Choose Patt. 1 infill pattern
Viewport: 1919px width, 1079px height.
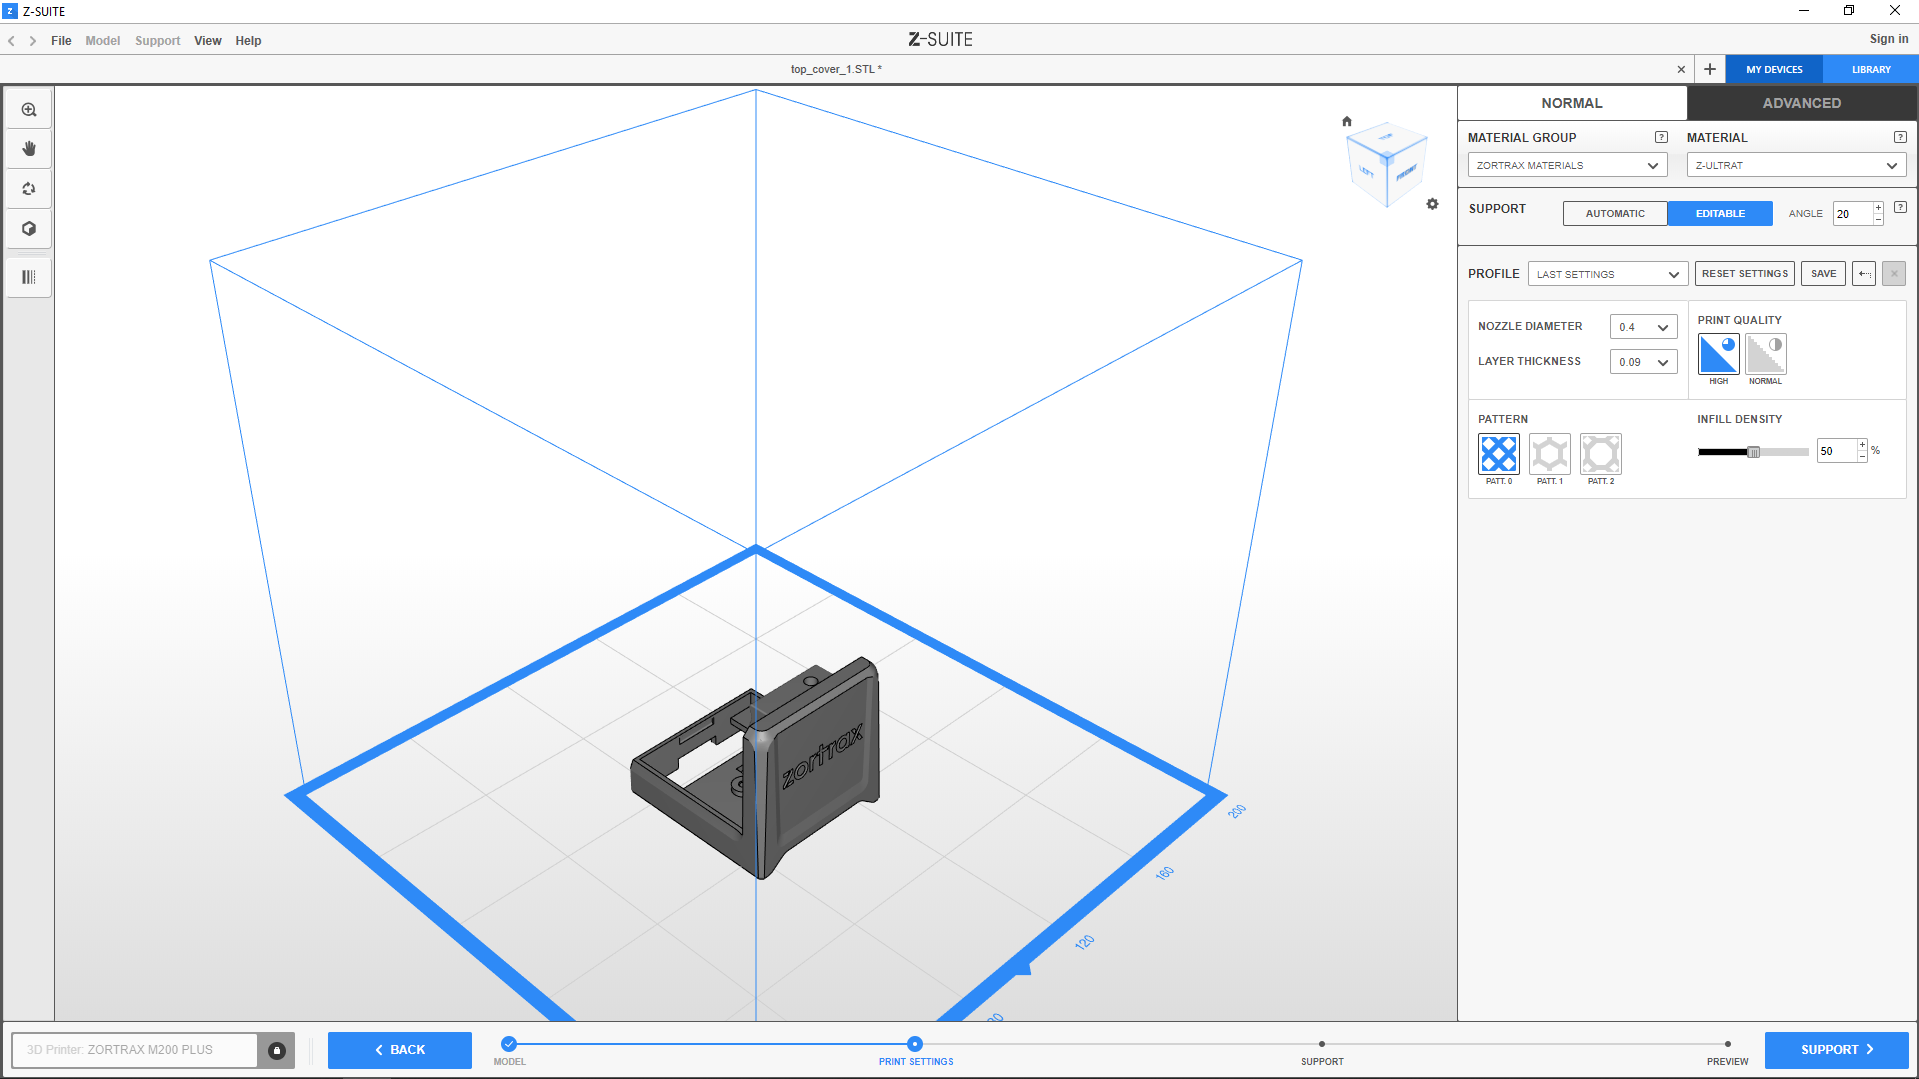tap(1549, 454)
